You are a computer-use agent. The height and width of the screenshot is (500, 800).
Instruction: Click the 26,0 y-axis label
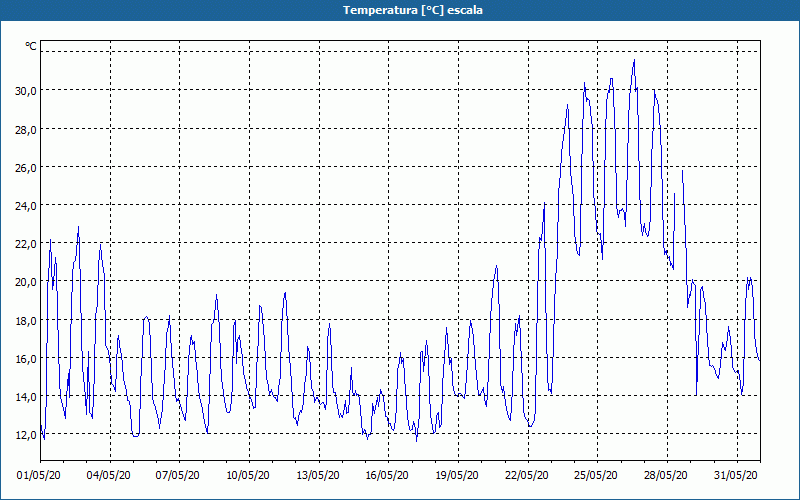pyautogui.click(x=26, y=167)
